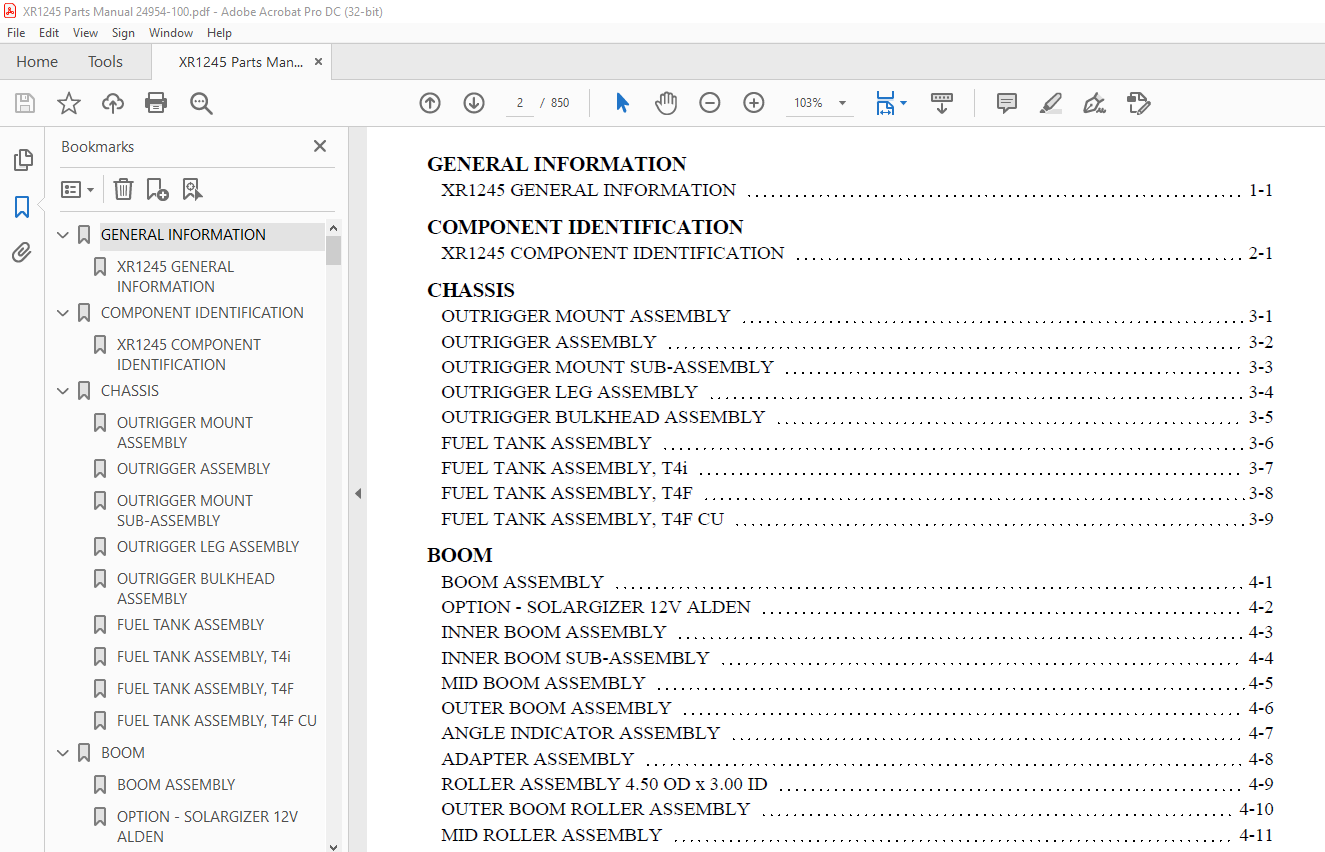Open the zoom percentage dropdown
1325x852 pixels.
(842, 103)
